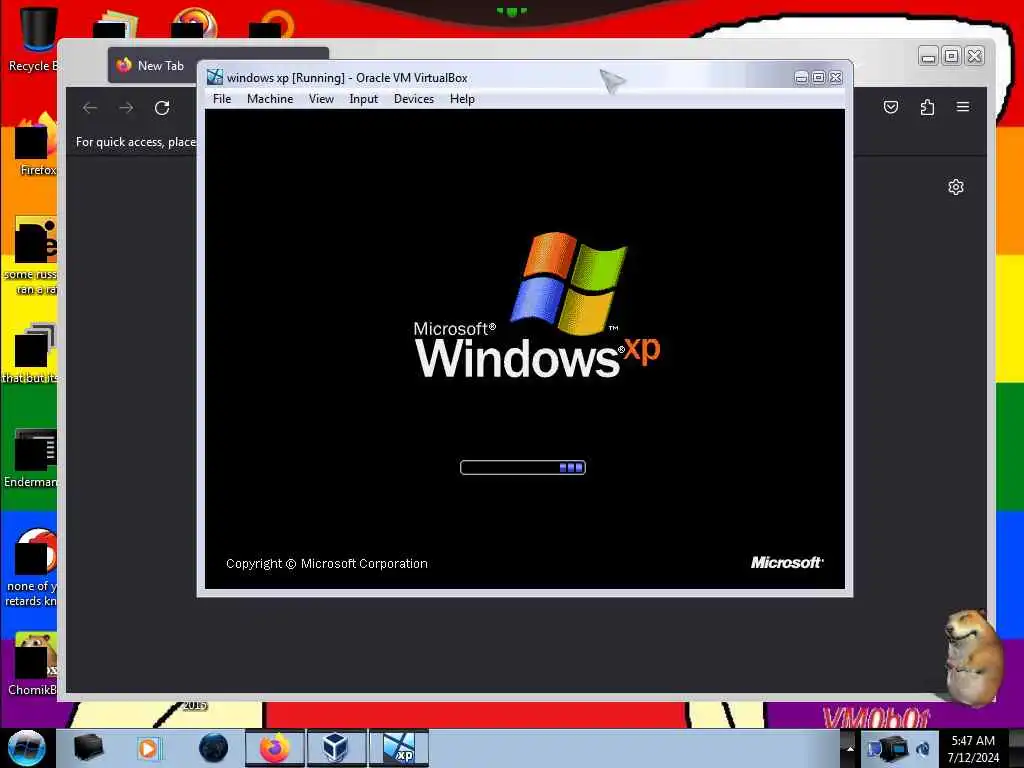This screenshot has width=1024, height=768.
Task: Click the hamster mascot on the desktop
Action: (972, 658)
